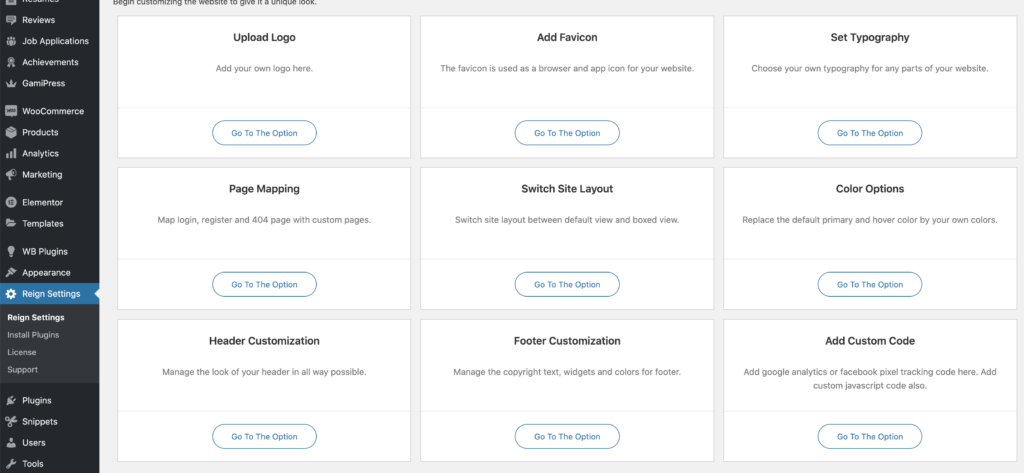Click the WooCommerce icon in sidebar

(11, 111)
